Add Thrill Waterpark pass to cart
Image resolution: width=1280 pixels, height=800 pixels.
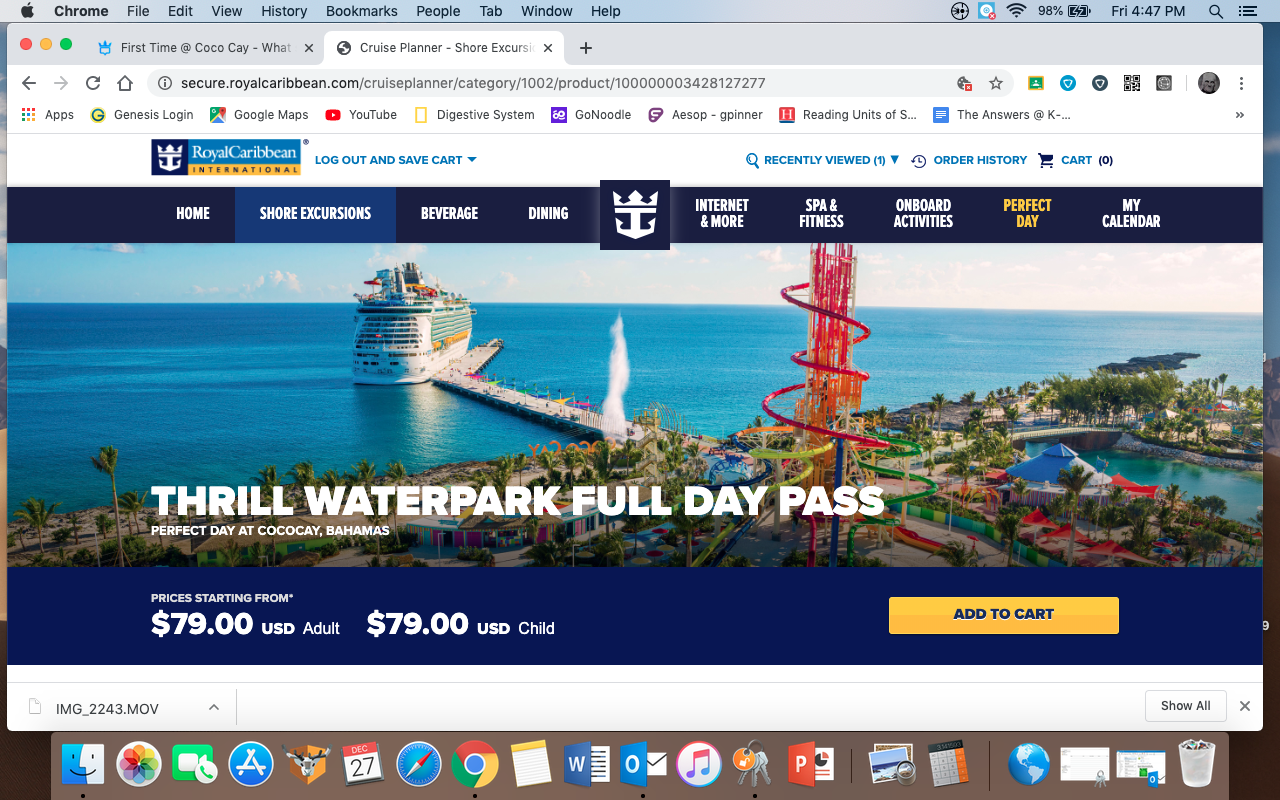click(x=1004, y=615)
